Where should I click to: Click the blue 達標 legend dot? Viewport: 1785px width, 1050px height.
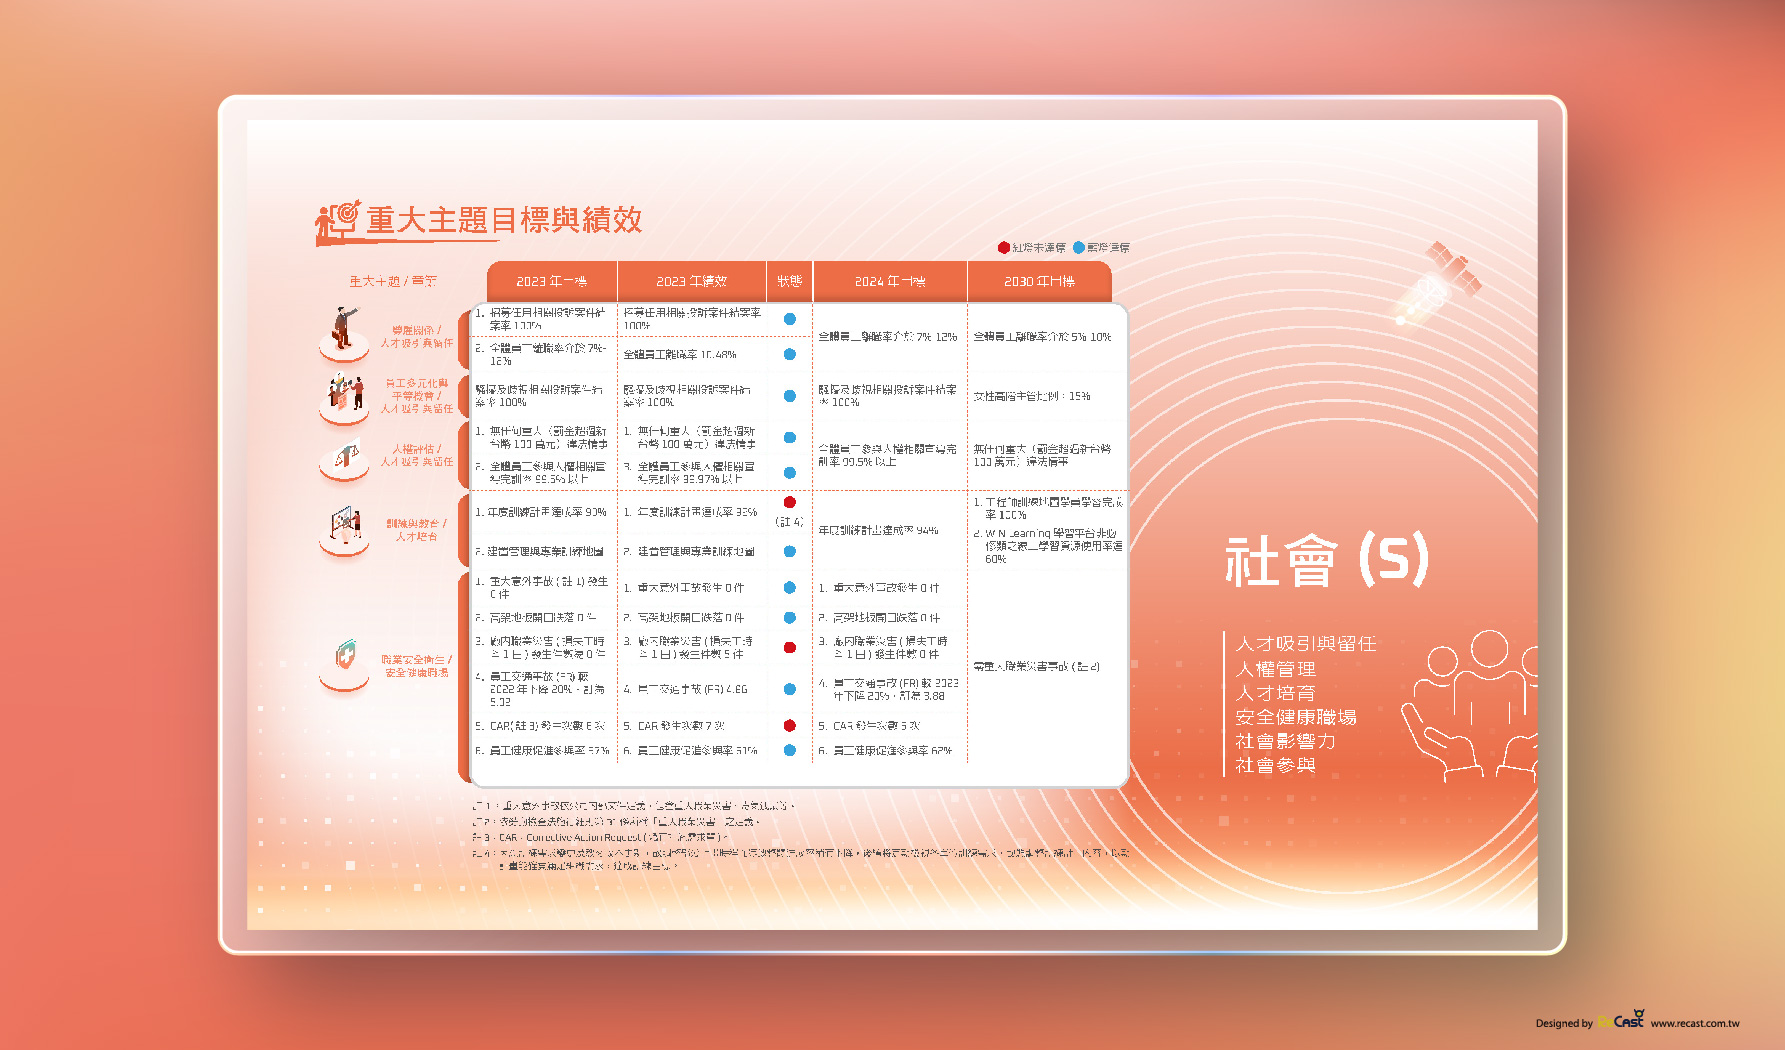1079,247
